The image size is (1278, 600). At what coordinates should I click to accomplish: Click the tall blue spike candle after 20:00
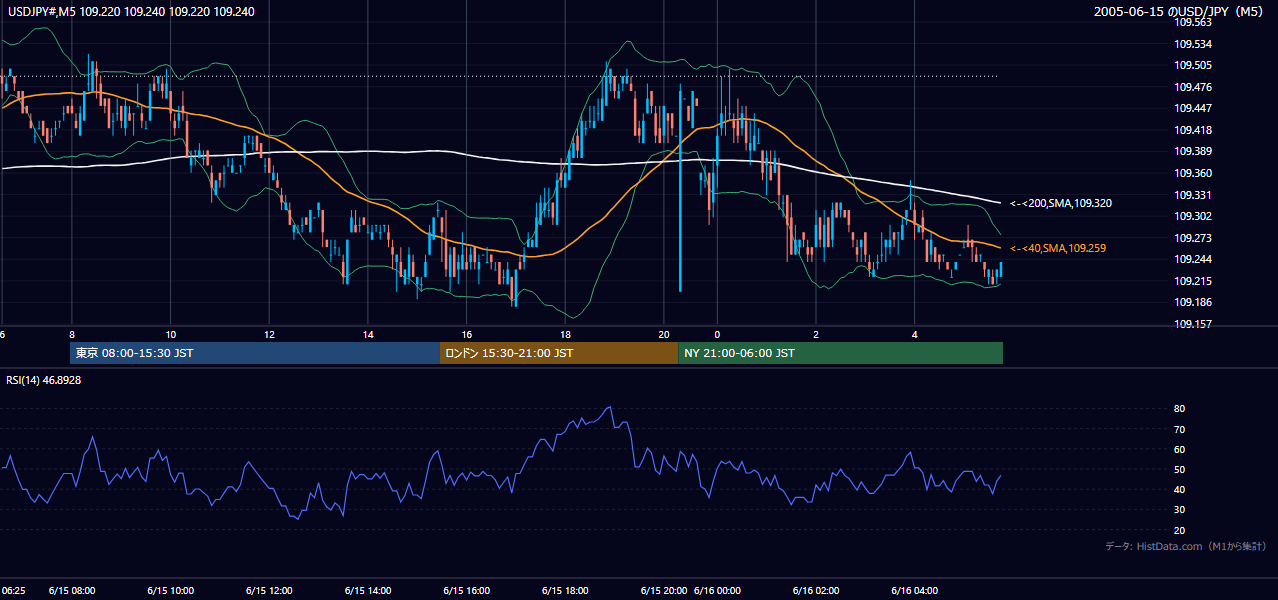click(680, 188)
